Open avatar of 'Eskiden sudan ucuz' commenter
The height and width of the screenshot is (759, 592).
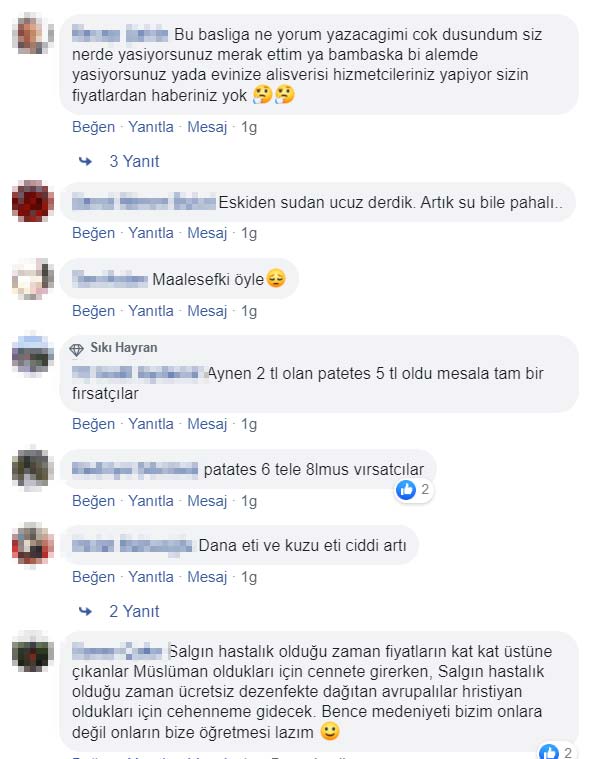click(33, 201)
